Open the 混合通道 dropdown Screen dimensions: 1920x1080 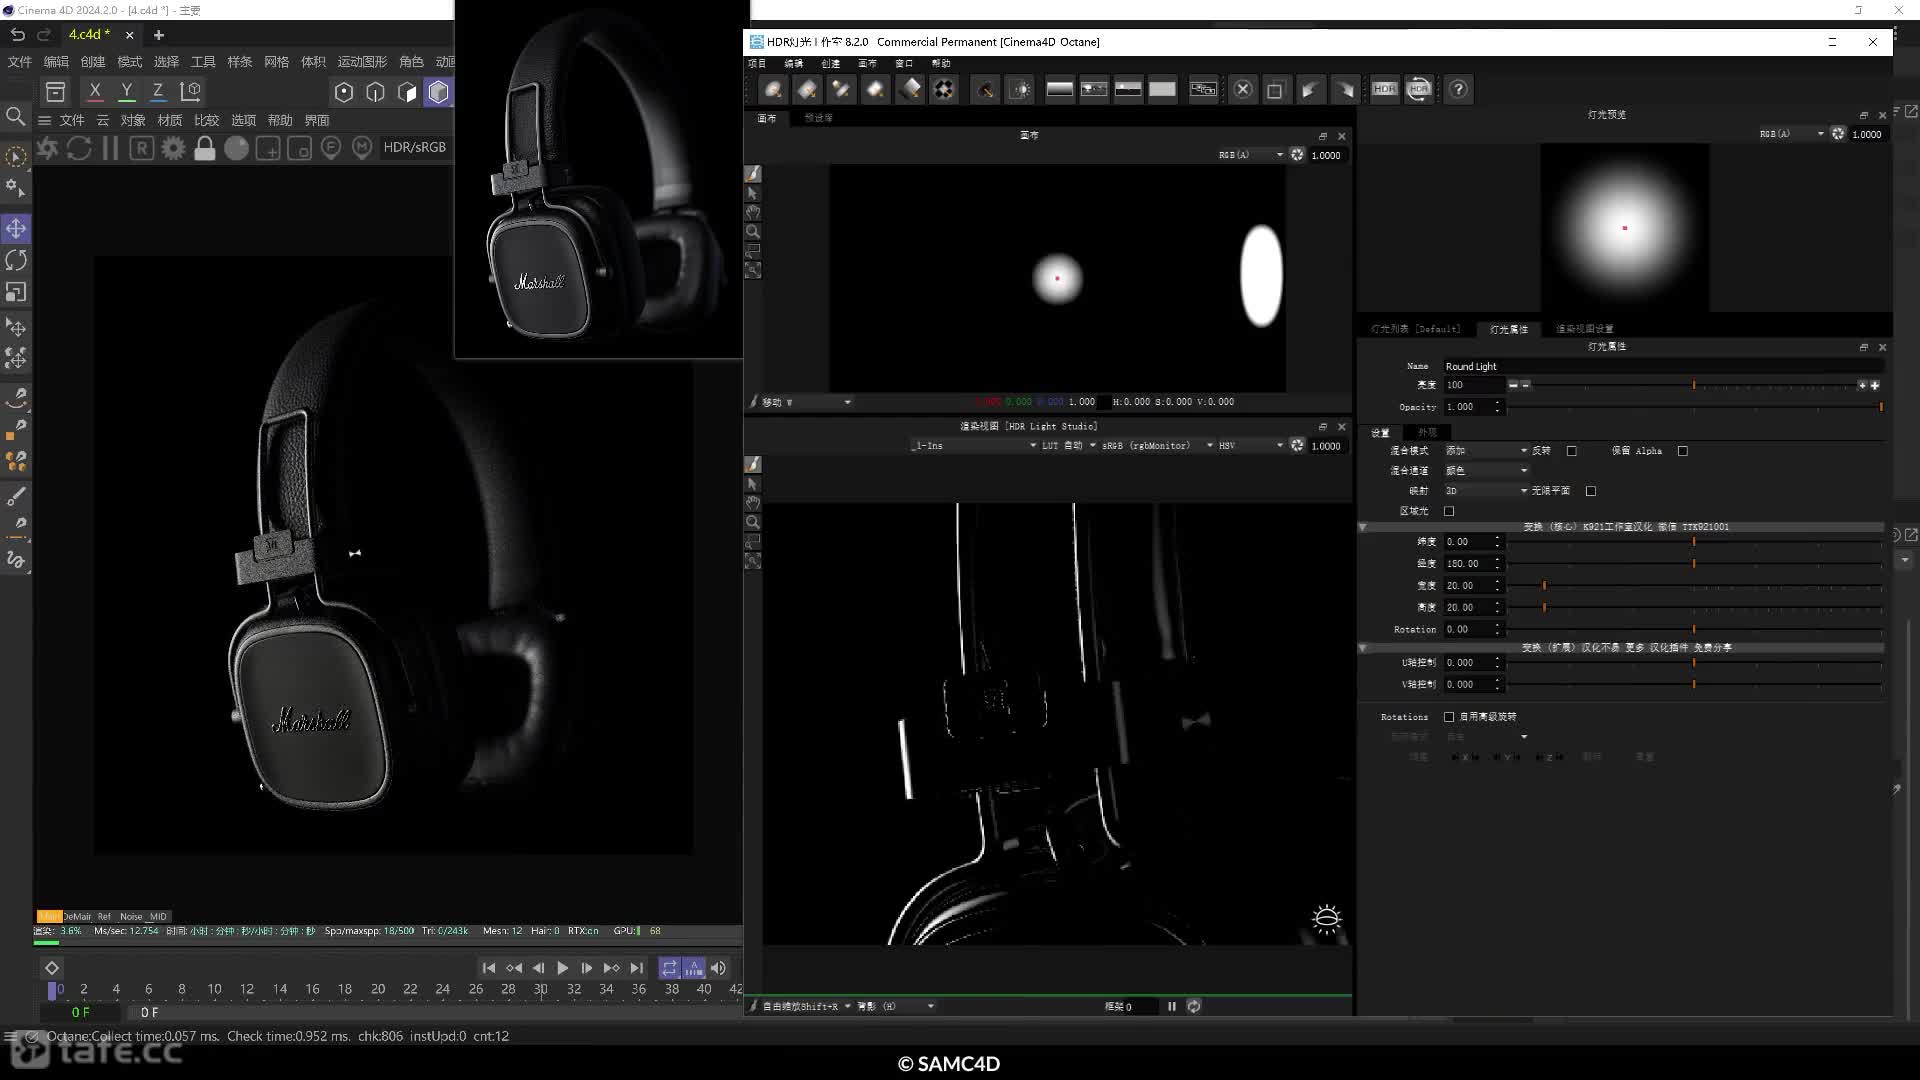[x=1486, y=471]
